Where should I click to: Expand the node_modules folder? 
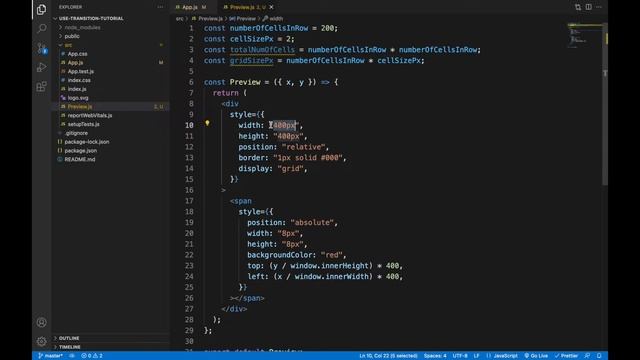click(x=82, y=27)
